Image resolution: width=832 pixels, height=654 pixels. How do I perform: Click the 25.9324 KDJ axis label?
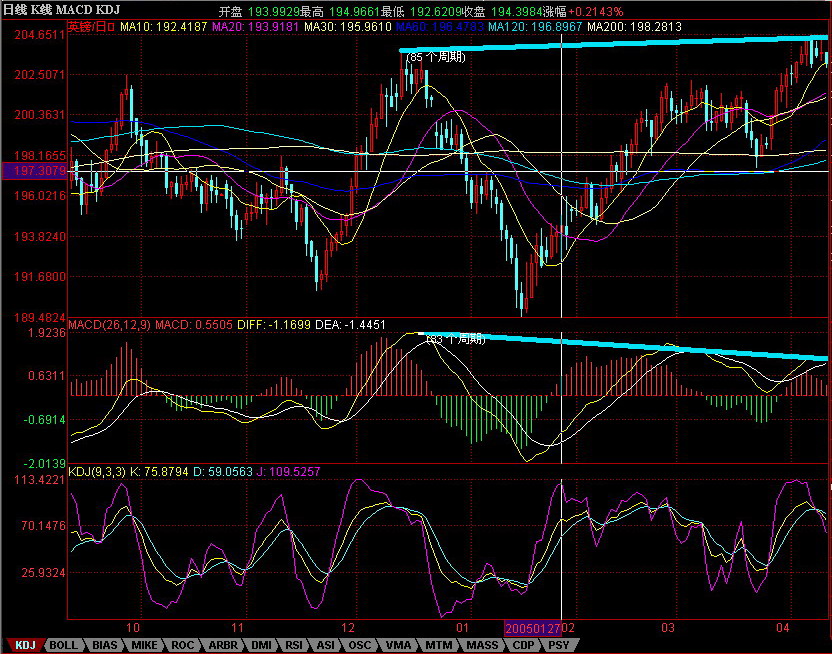[x=44, y=573]
